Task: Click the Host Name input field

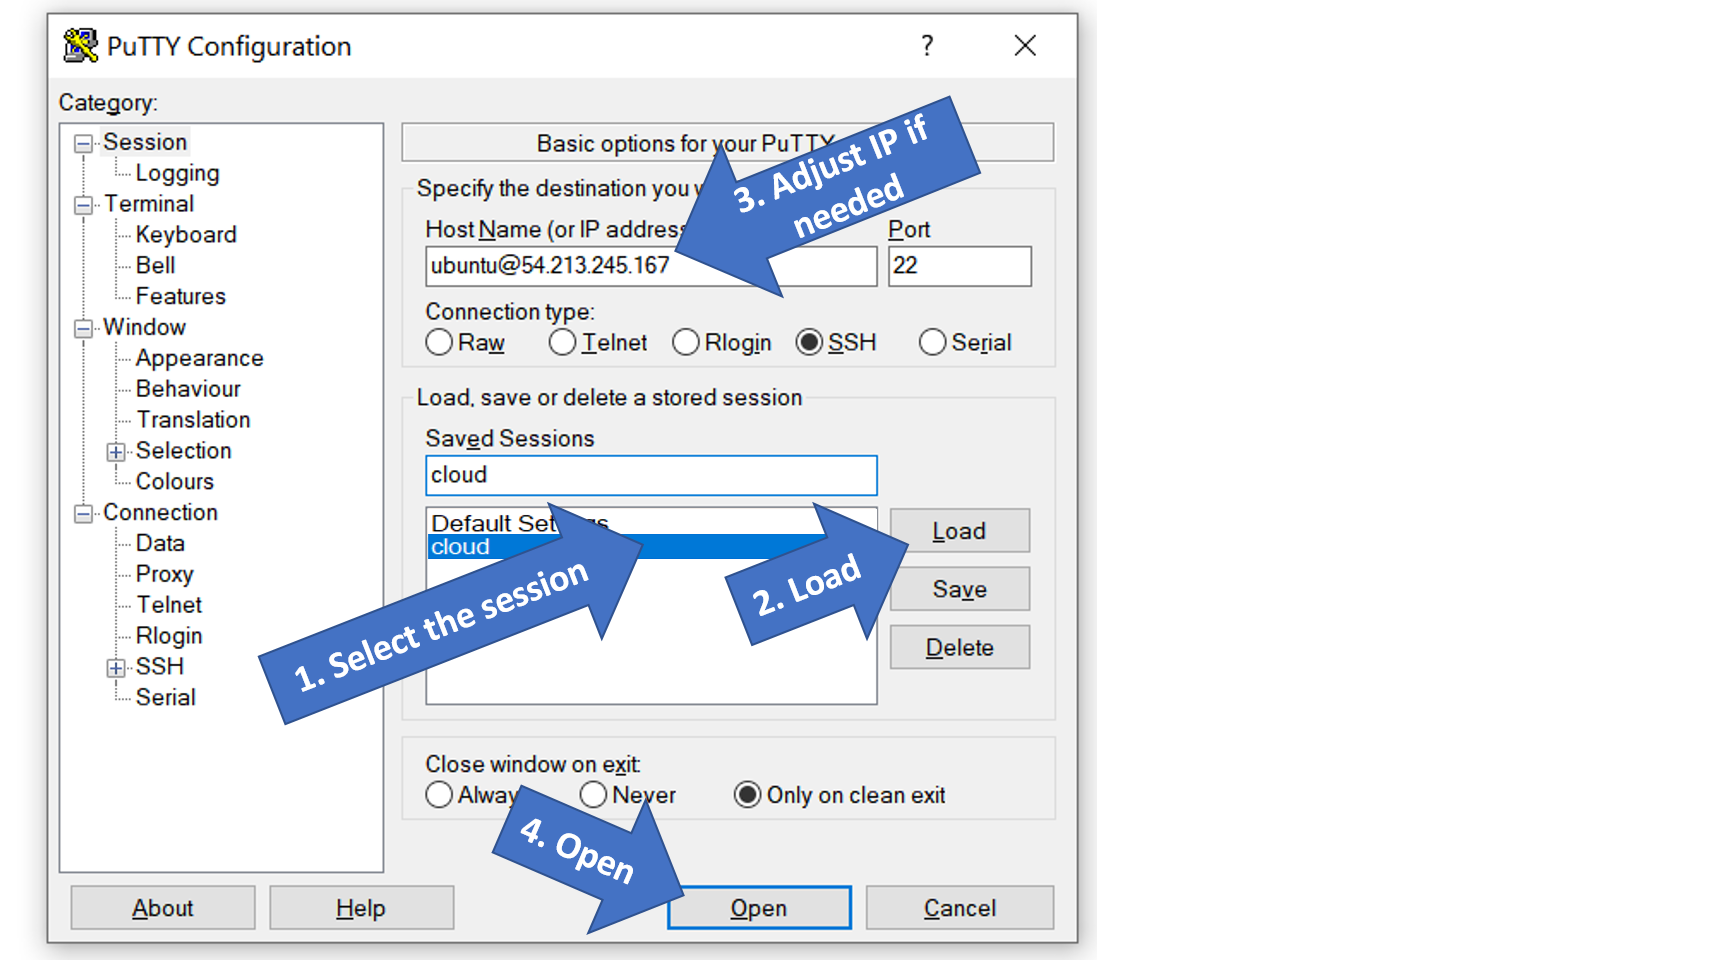Action: pos(651,266)
